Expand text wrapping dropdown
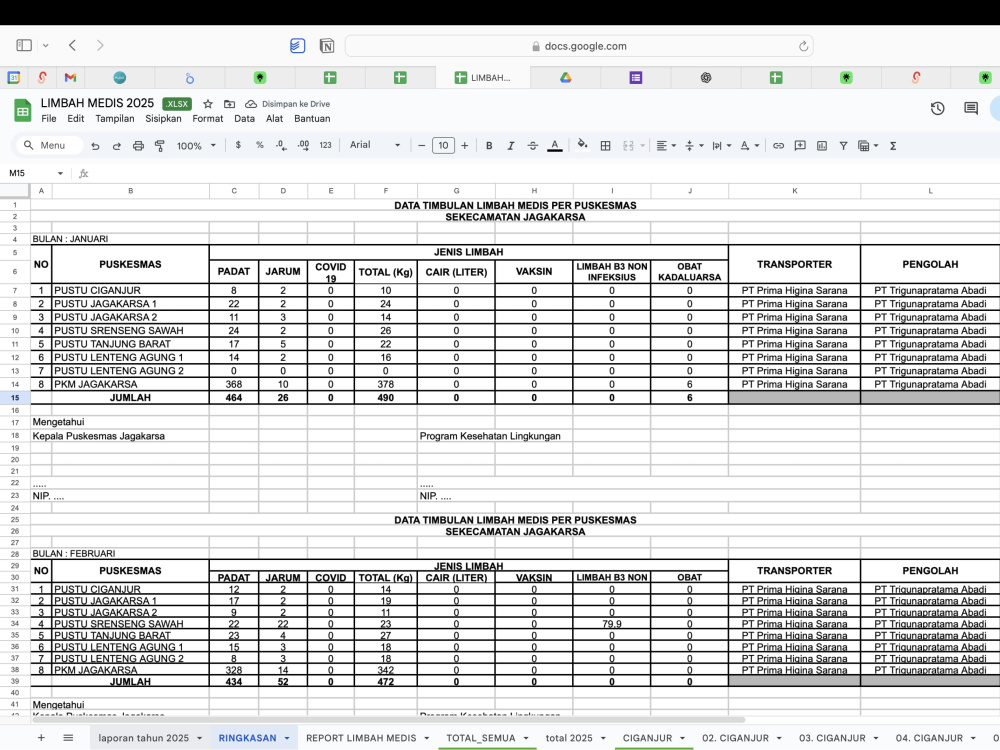The height and width of the screenshot is (750, 1000). [728, 146]
